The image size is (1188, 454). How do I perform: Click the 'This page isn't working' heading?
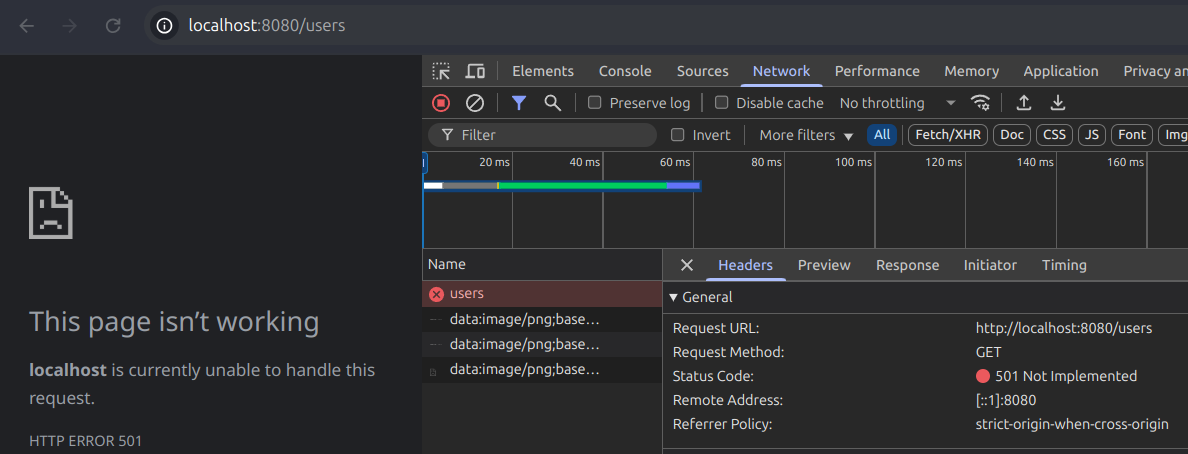tap(174, 322)
